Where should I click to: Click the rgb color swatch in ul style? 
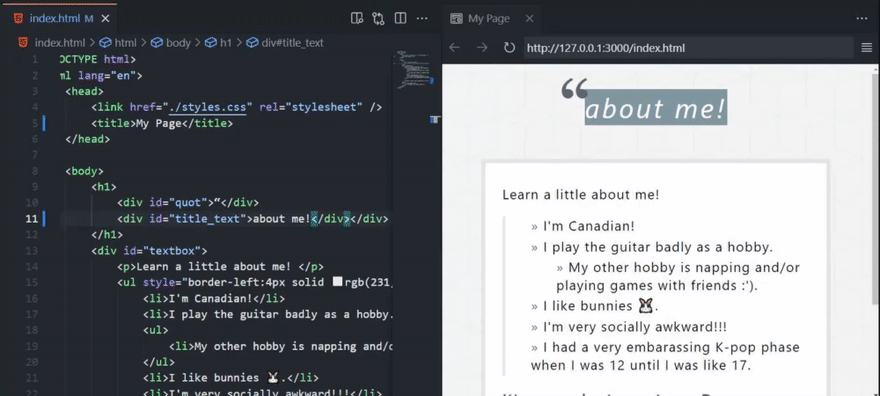point(337,282)
